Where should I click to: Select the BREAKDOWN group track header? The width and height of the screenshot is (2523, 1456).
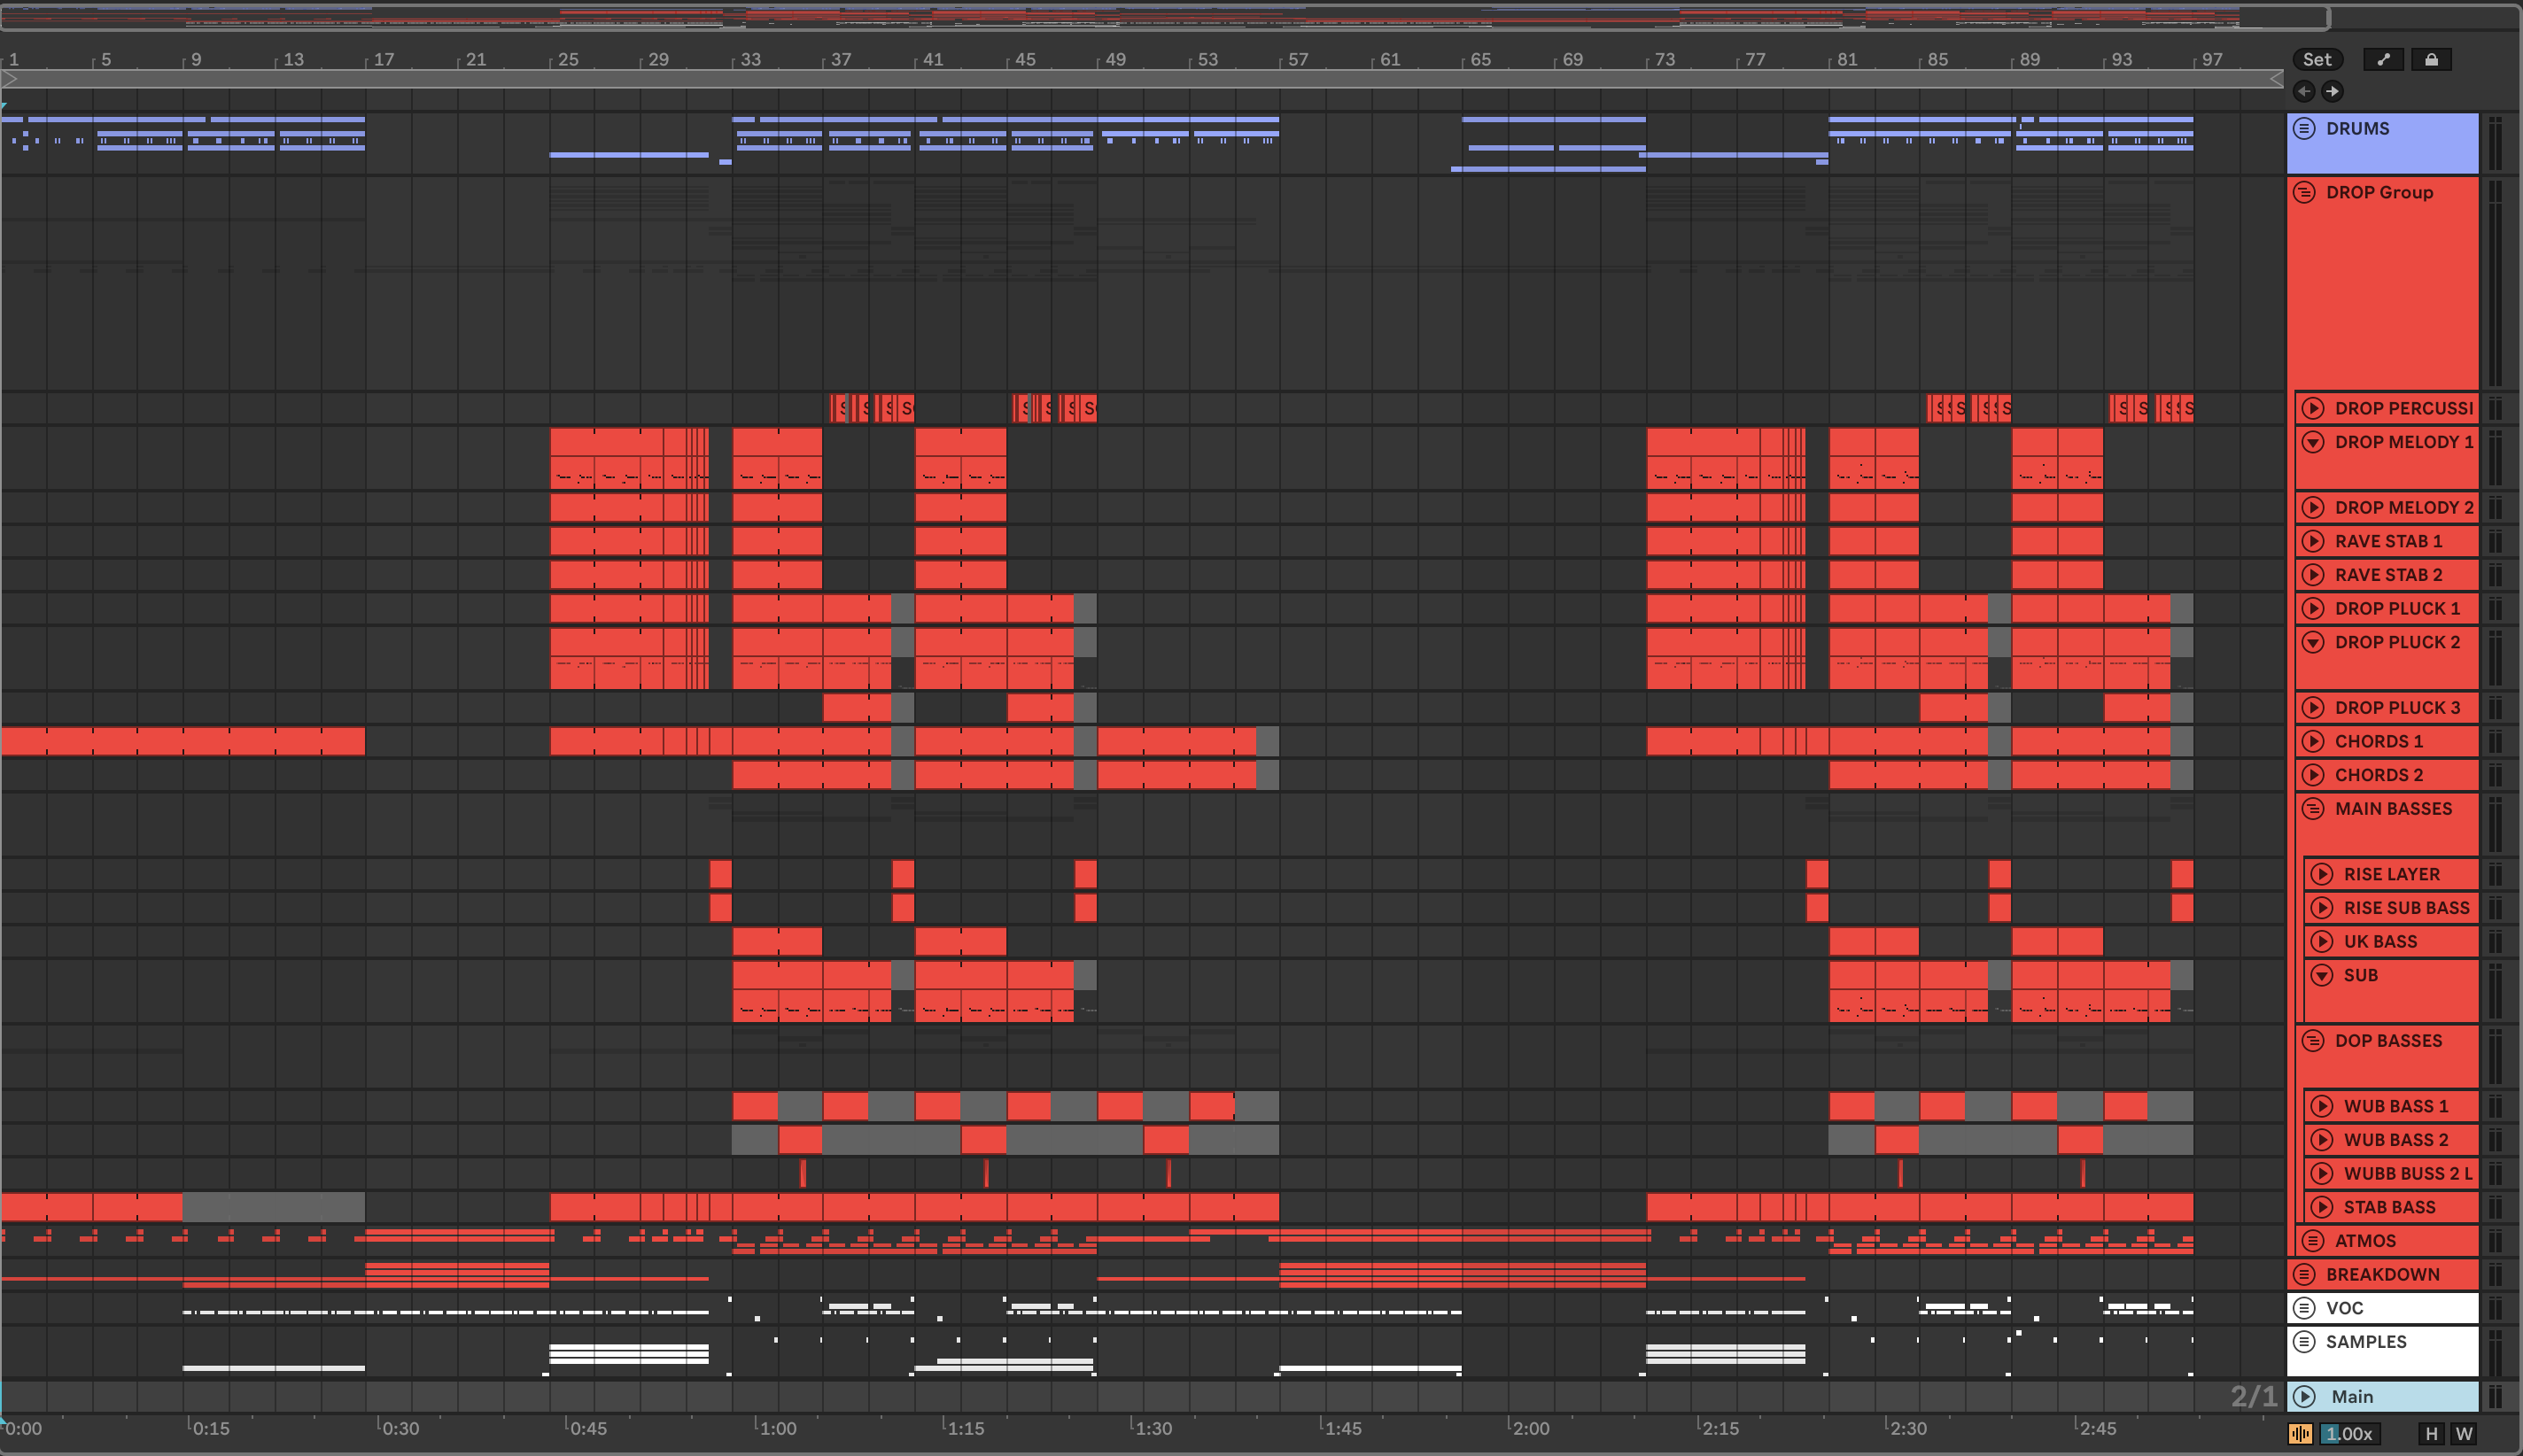[2400, 1274]
